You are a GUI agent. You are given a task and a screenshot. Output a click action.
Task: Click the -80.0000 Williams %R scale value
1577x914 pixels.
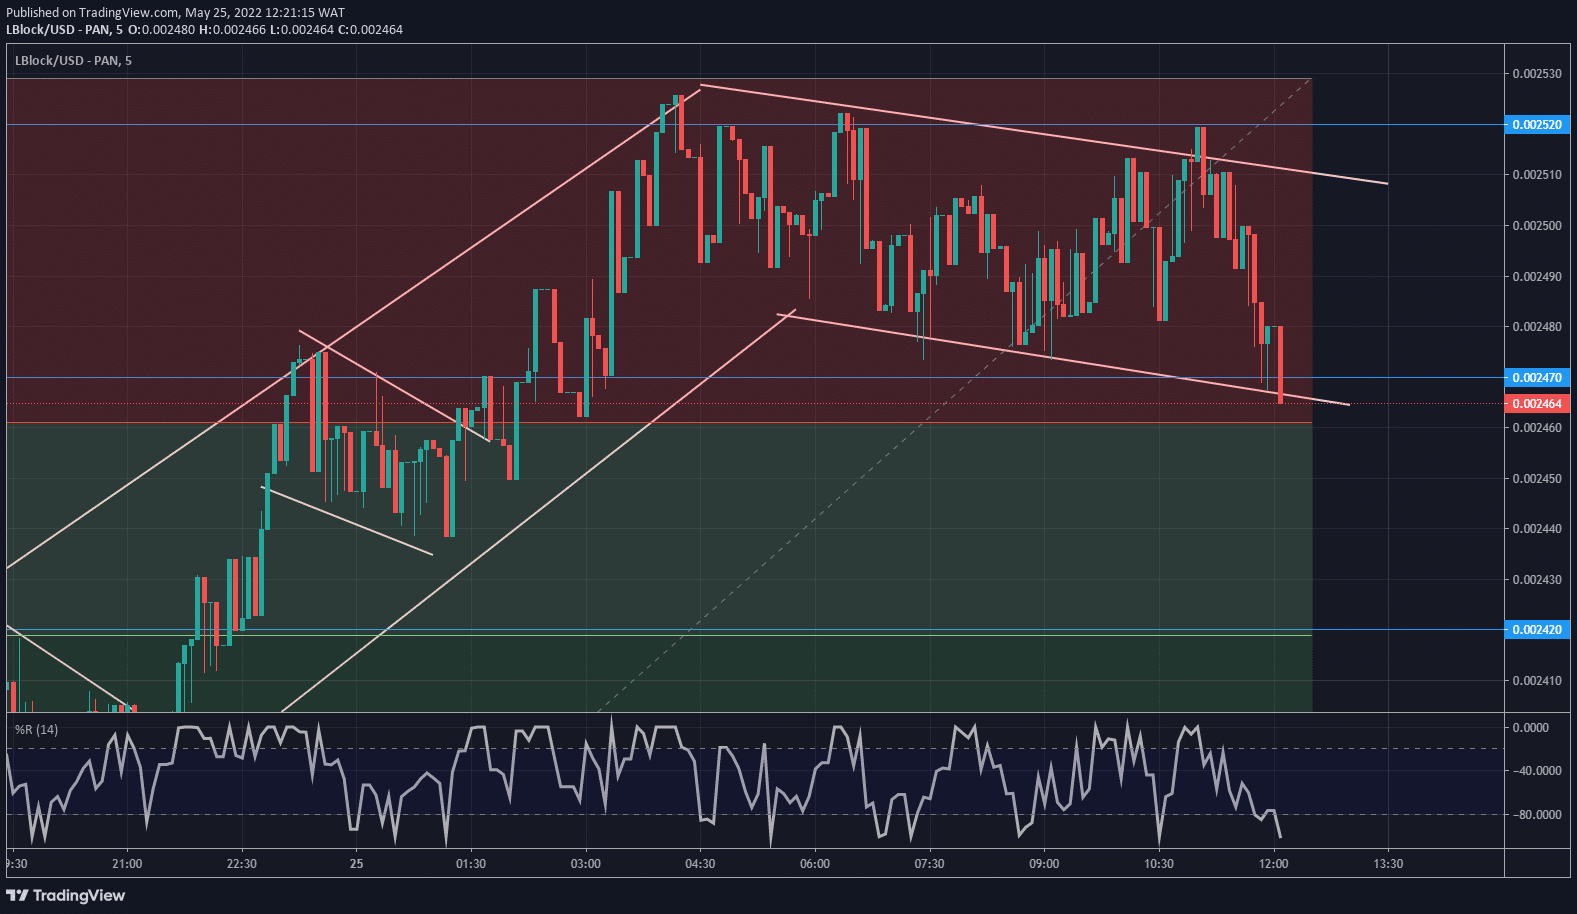tap(1537, 815)
